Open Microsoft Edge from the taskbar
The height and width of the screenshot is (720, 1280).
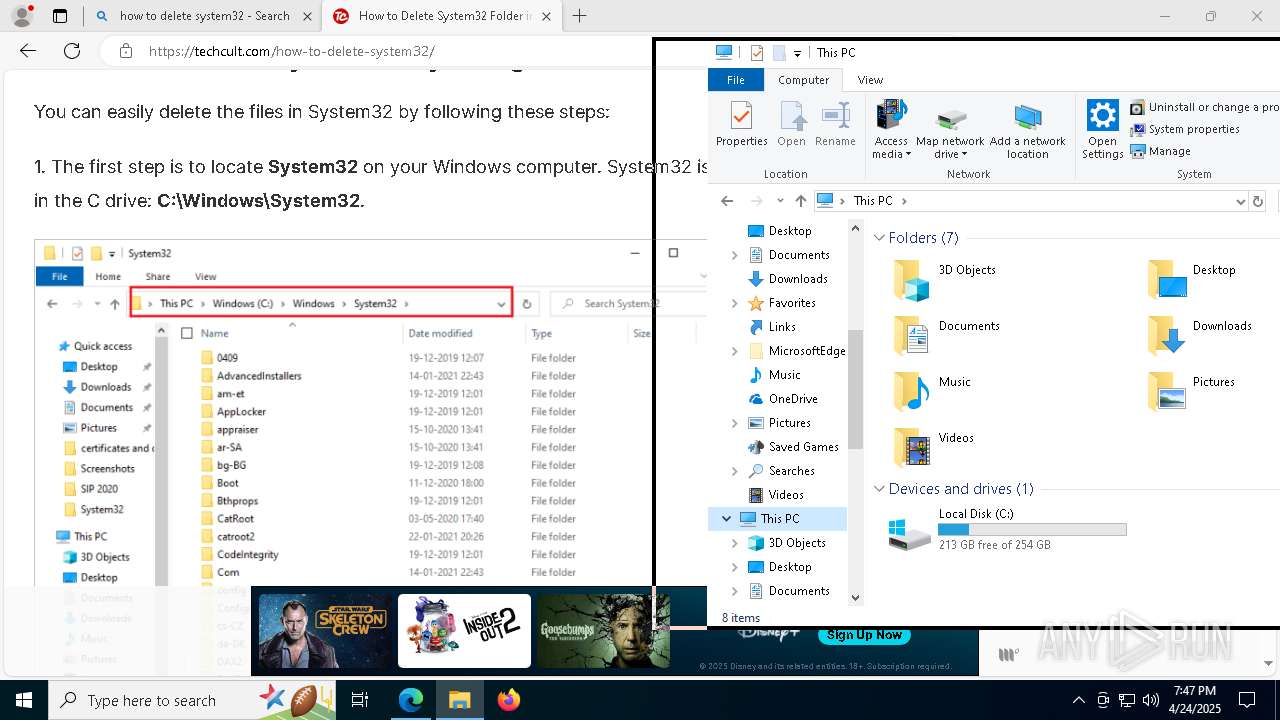[x=410, y=700]
